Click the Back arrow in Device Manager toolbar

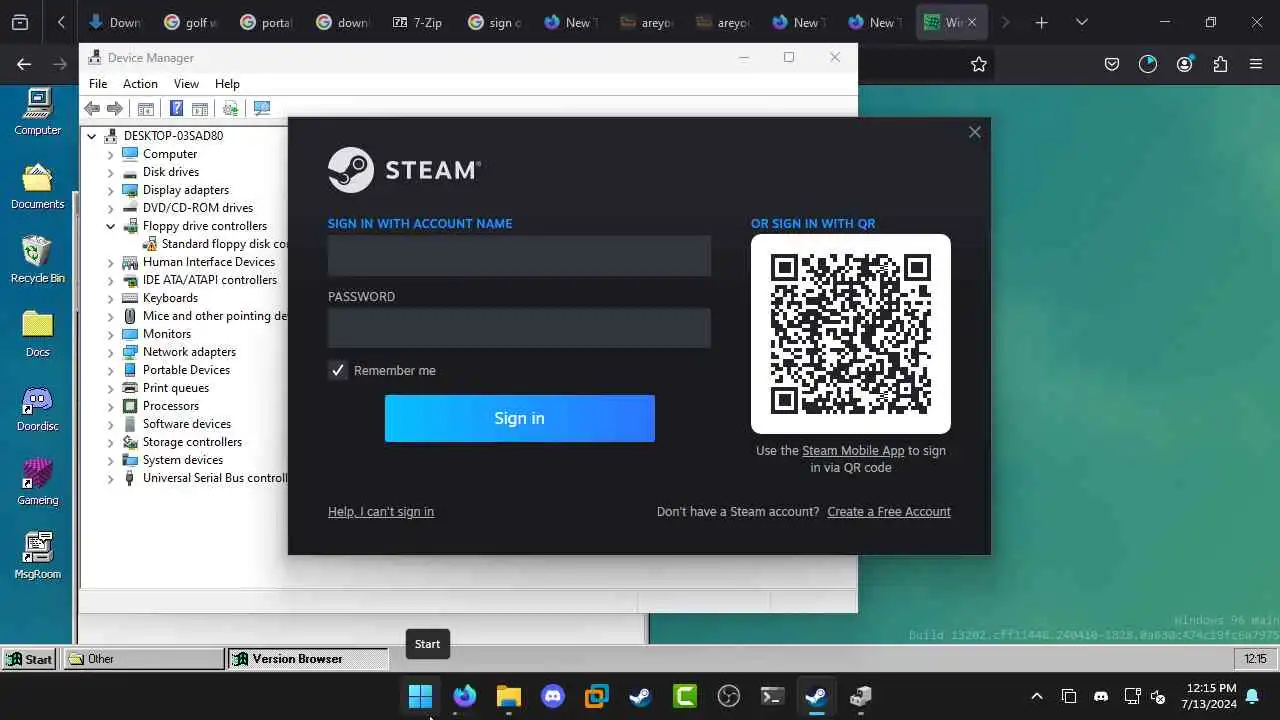point(92,108)
